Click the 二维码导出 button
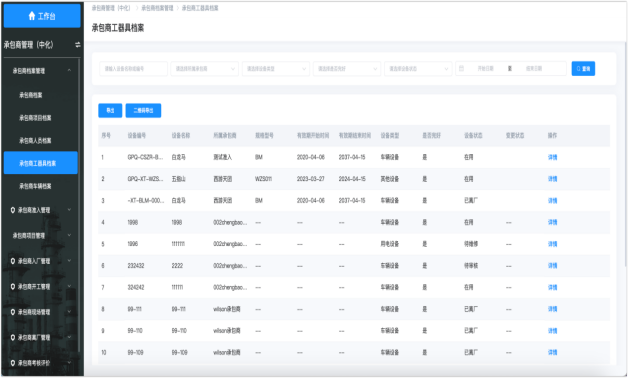629x379 pixels. pos(143,111)
